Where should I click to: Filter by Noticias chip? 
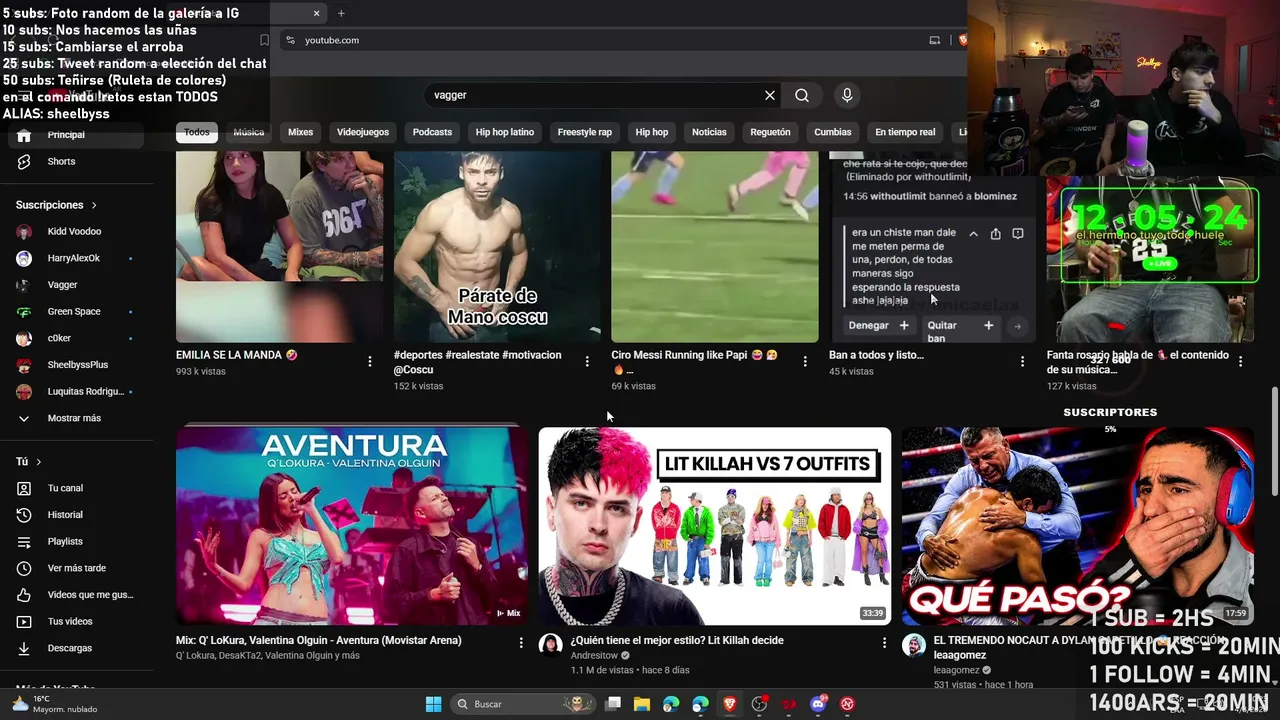[709, 132]
